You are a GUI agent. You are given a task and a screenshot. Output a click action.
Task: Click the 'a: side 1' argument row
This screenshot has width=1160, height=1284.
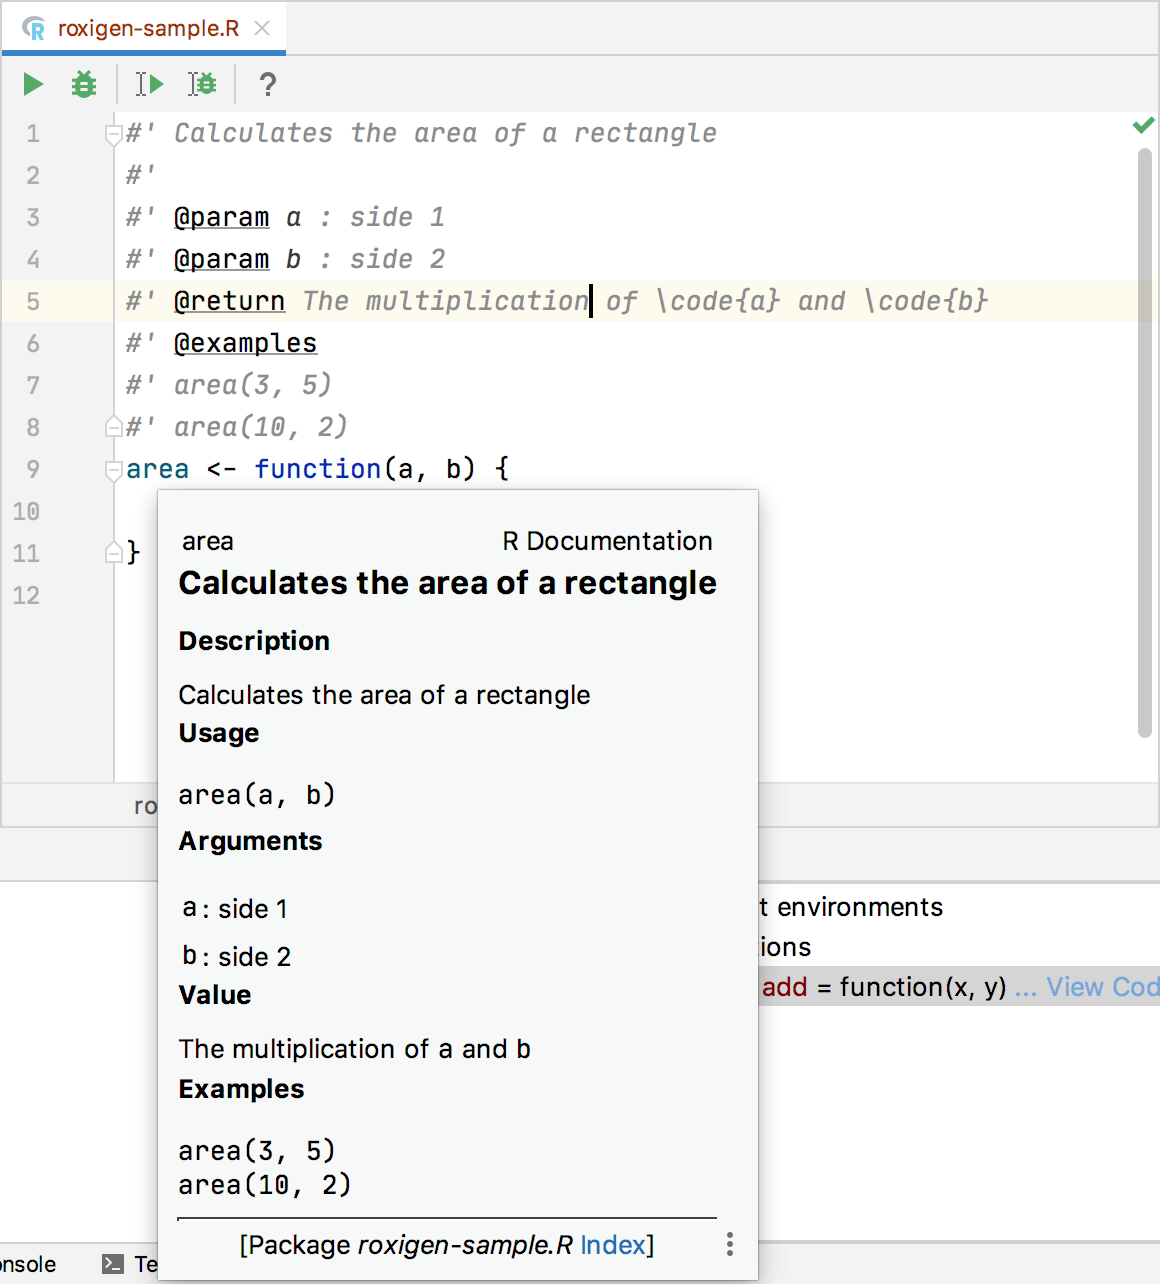point(235,909)
